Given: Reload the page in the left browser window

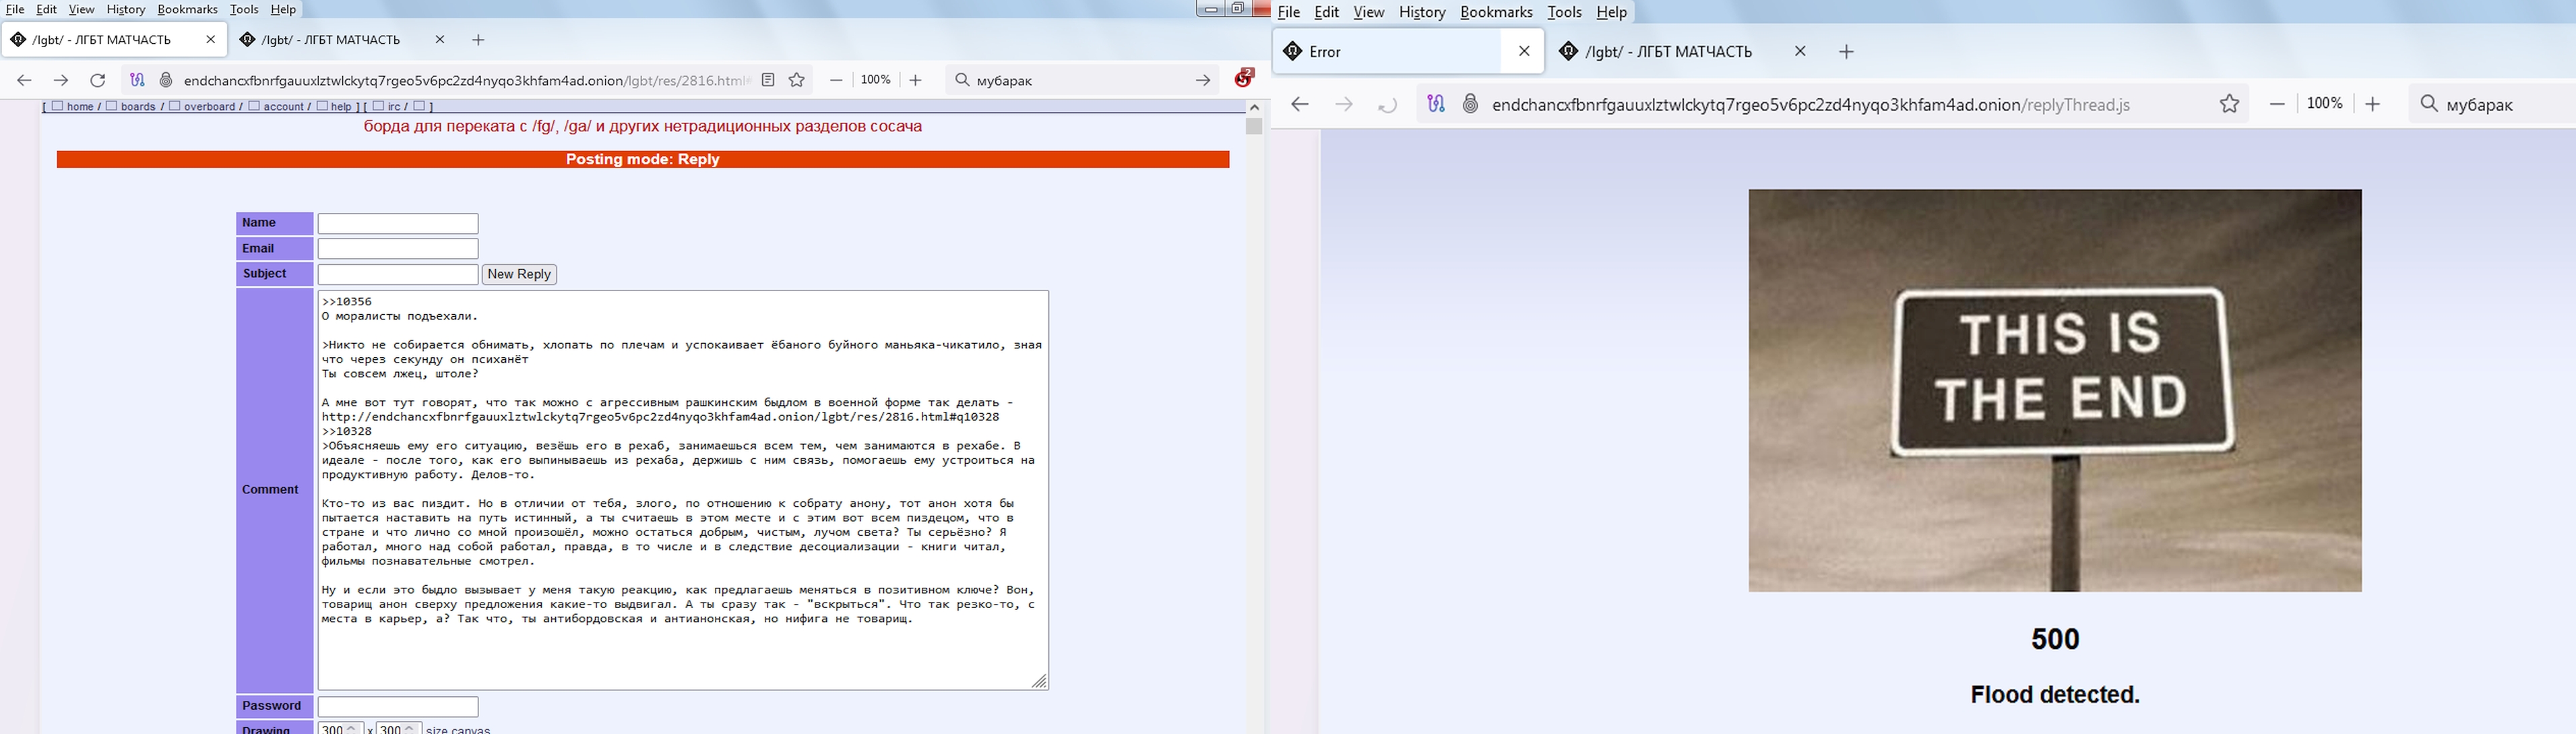Looking at the screenshot, I should 97,80.
